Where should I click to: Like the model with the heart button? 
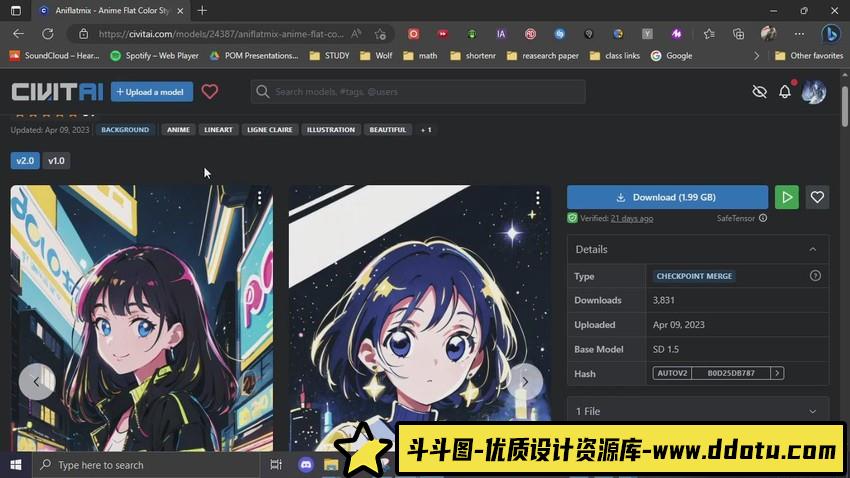(x=817, y=197)
